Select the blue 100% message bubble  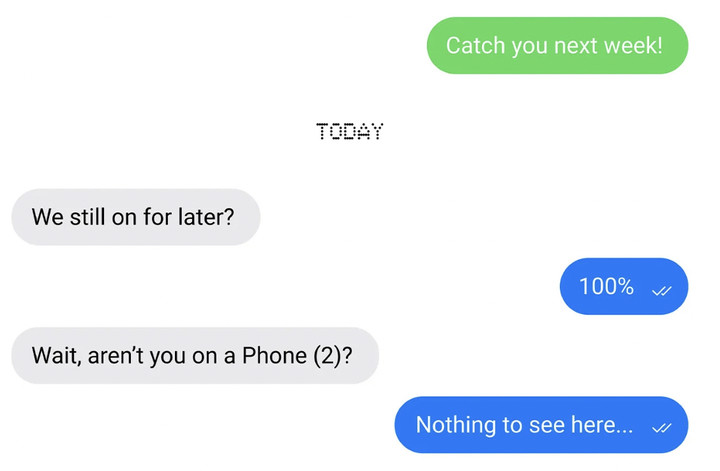(x=624, y=286)
